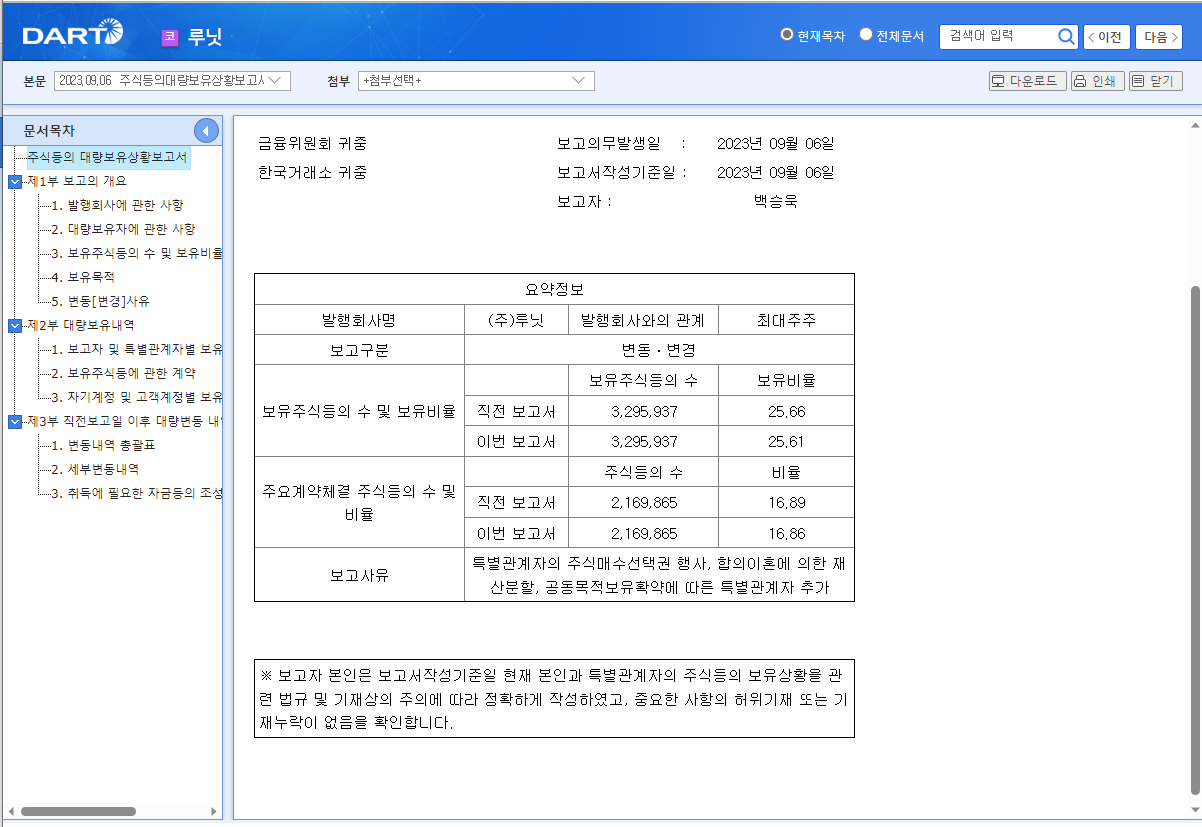This screenshot has height=827, width=1202.
Task: Click the 금융위원회 귀중 text
Action: [x=312, y=143]
